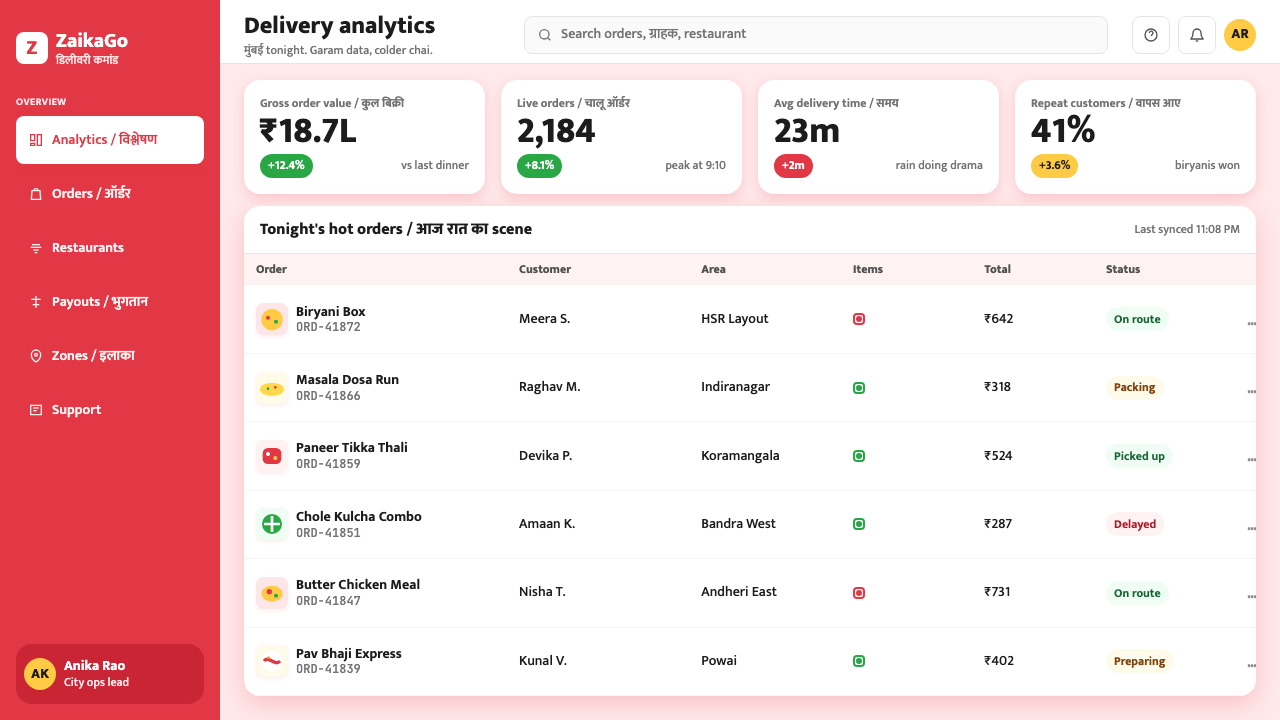This screenshot has height=720, width=1280.
Task: Click the Biryani Box food icon
Action: (x=272, y=319)
